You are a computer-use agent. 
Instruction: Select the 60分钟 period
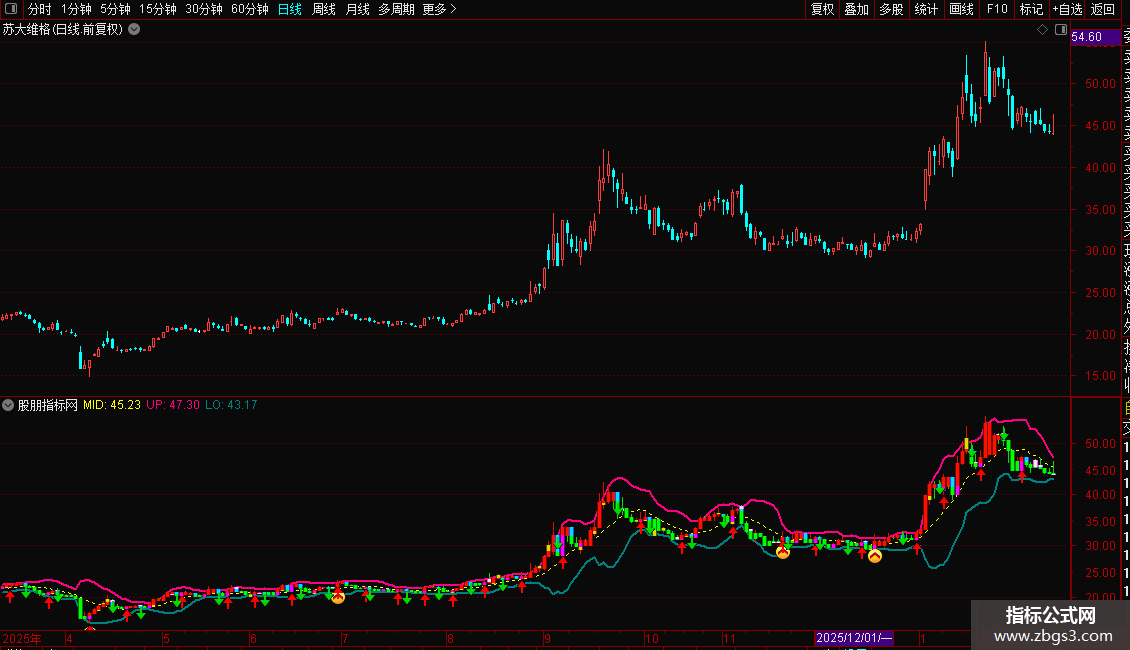pyautogui.click(x=250, y=9)
